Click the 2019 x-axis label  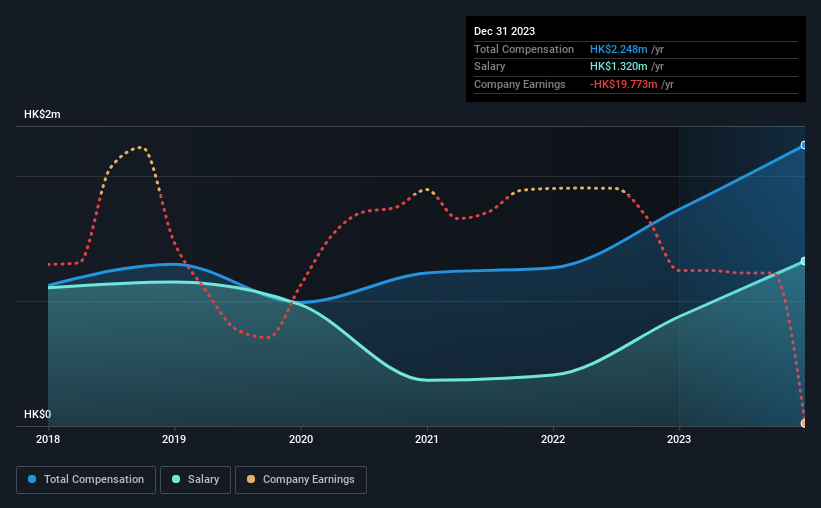coord(174,439)
